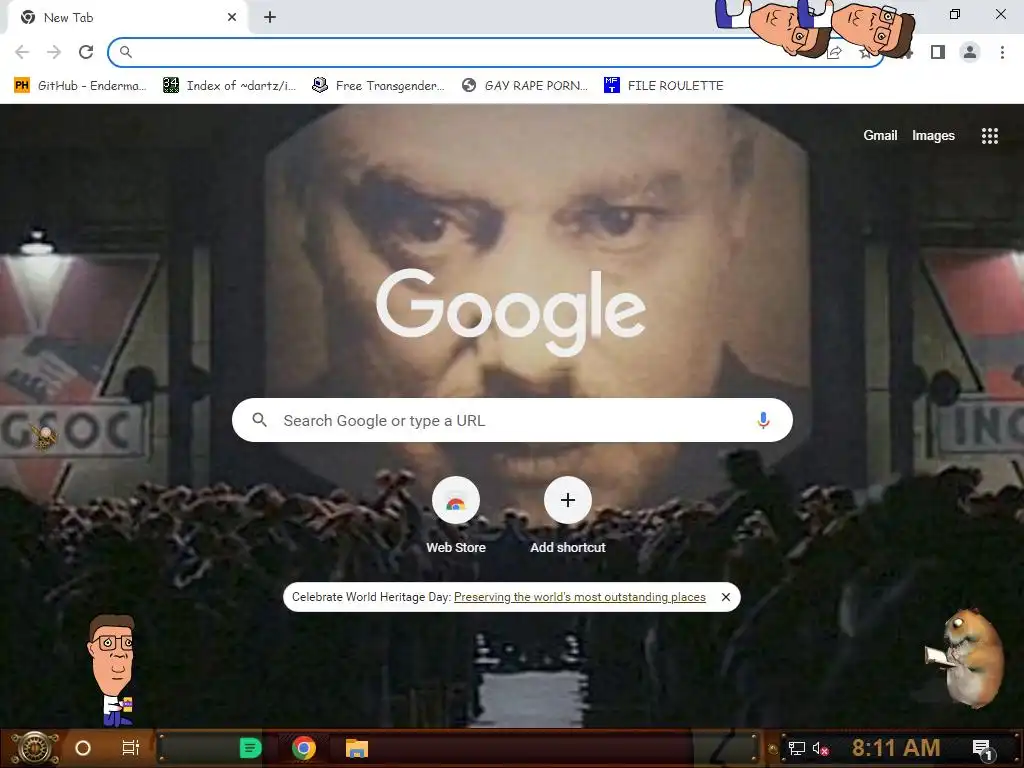The image size is (1024, 768).
Task: Close the New Tab tab
Action: (x=232, y=17)
